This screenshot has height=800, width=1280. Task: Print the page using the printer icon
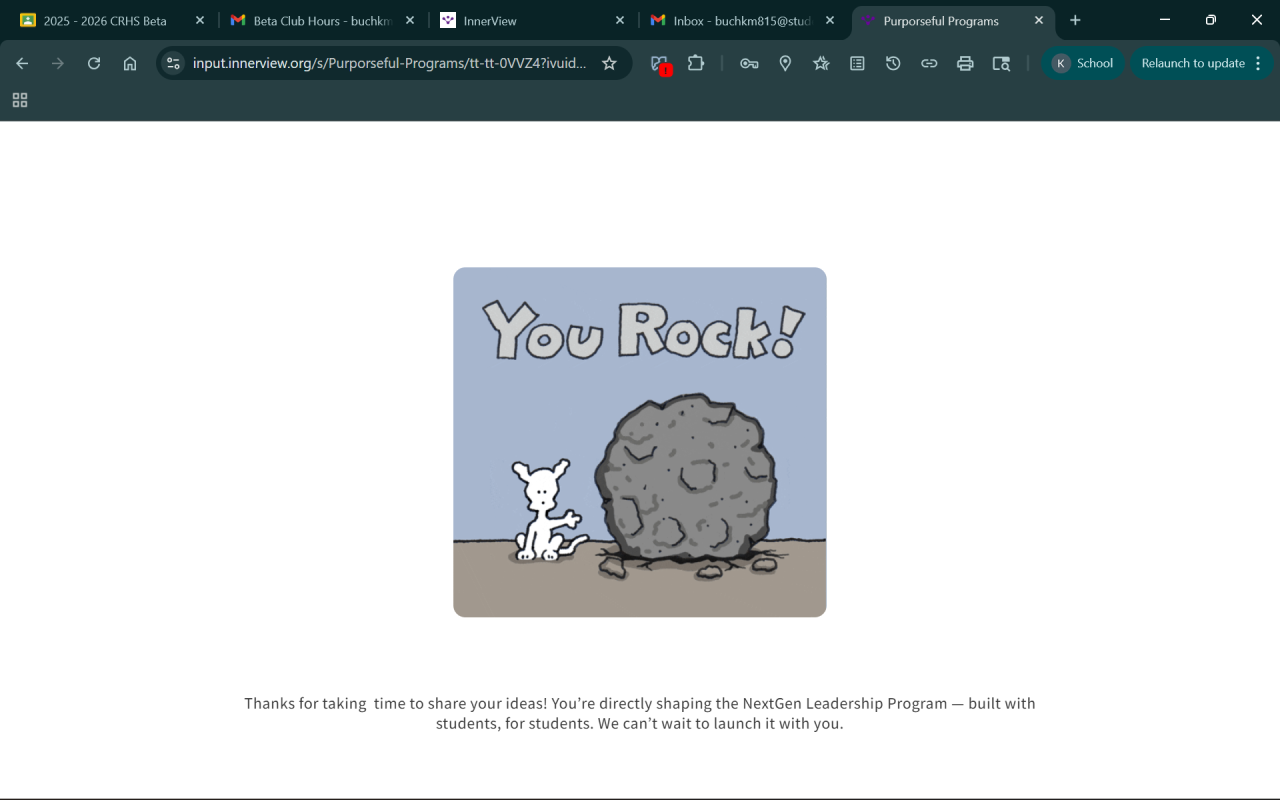(965, 63)
